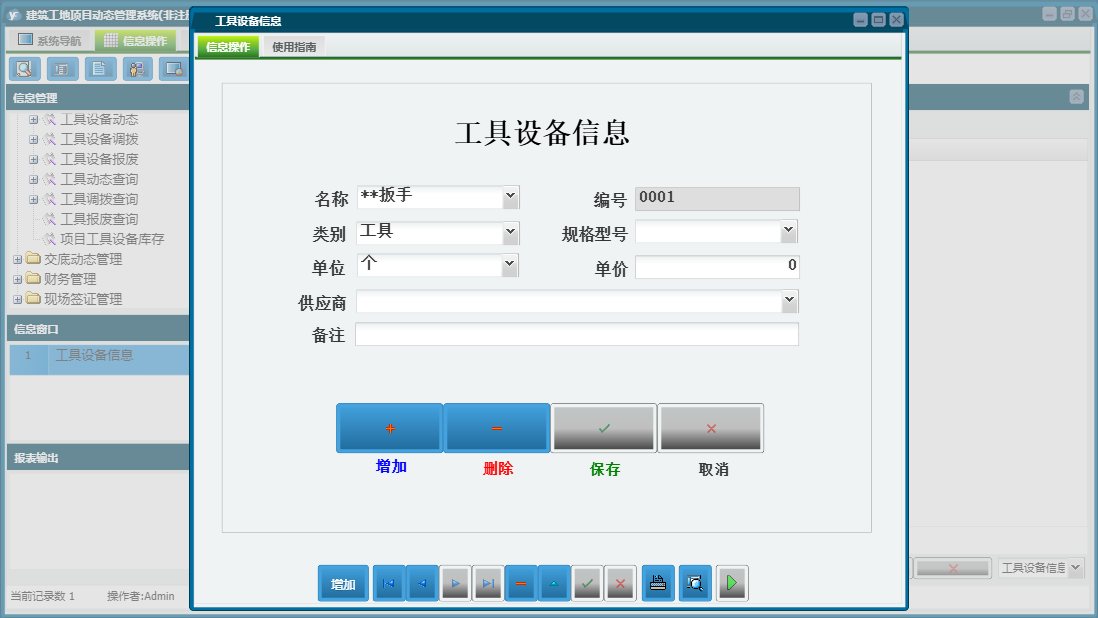
Task: Click the delete record icon on bottom toolbar
Action: pyautogui.click(x=521, y=583)
